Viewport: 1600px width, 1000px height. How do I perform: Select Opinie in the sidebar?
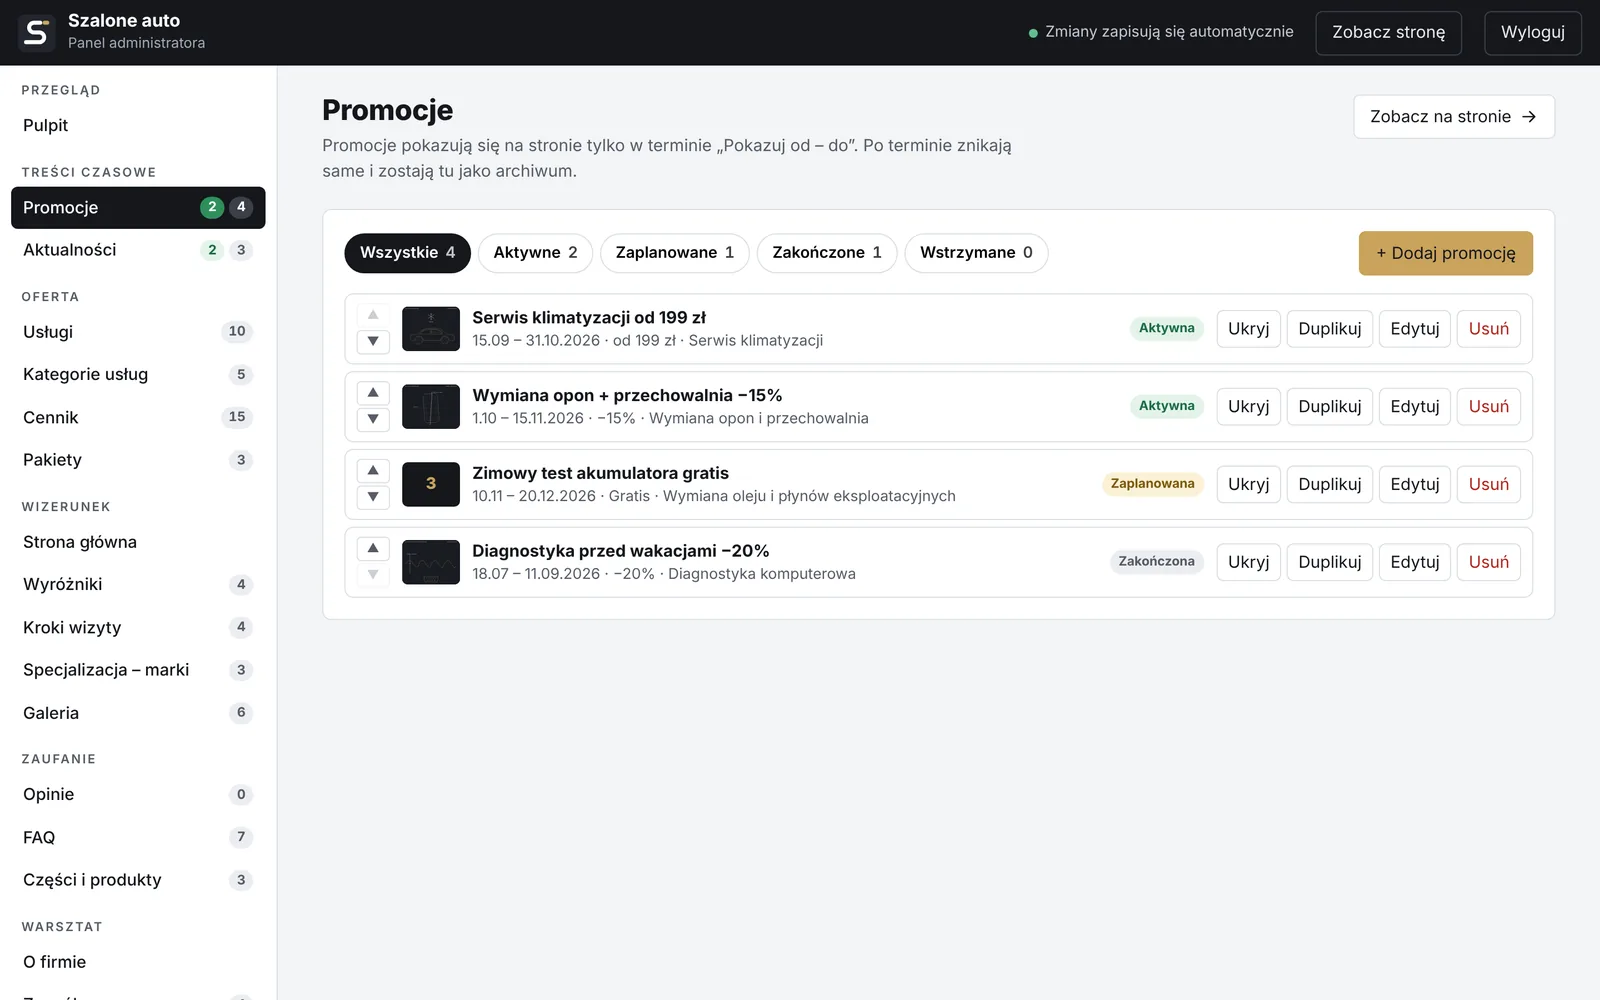click(x=138, y=794)
